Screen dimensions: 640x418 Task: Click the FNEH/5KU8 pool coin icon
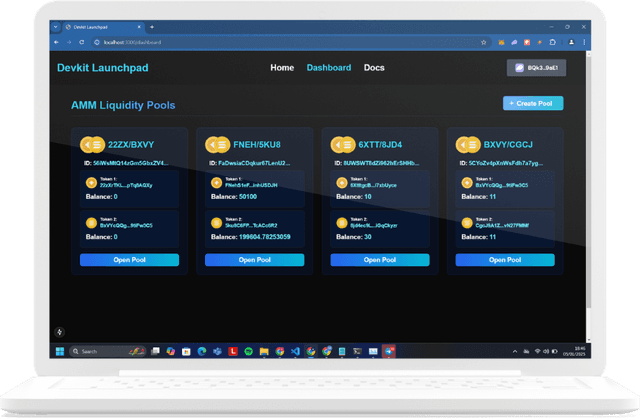[x=218, y=145]
